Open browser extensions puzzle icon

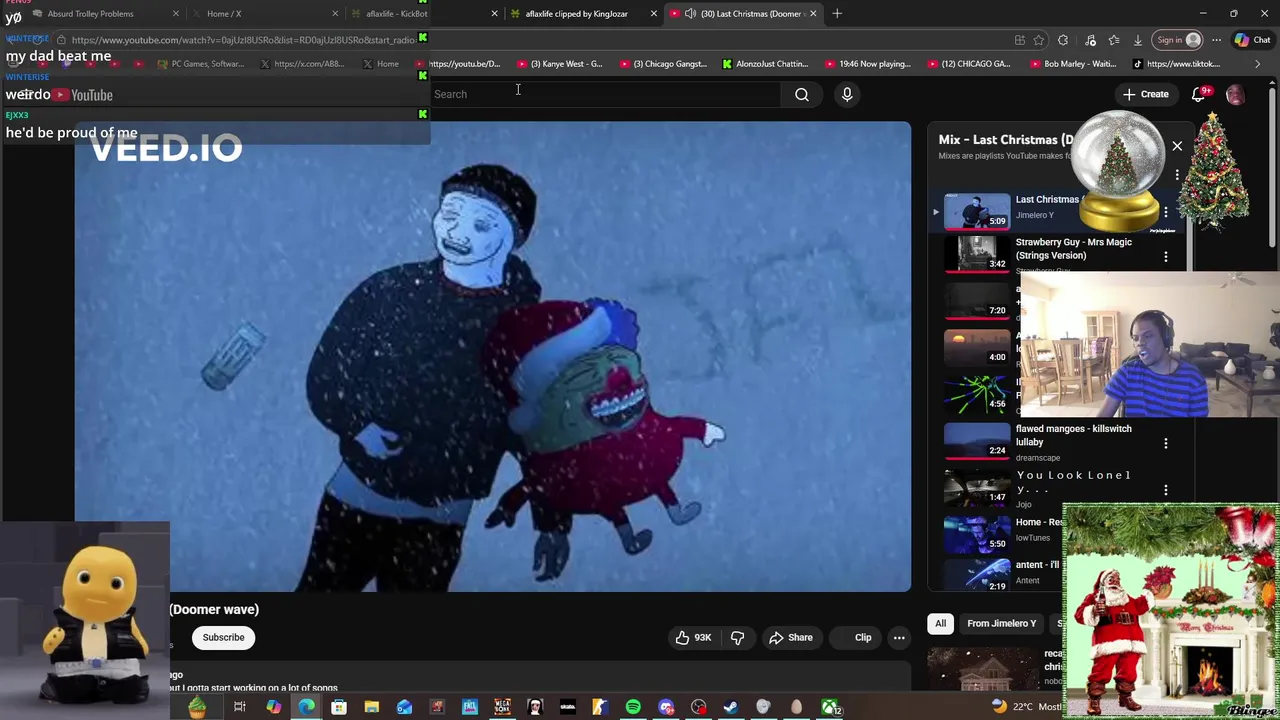[x=1063, y=40]
